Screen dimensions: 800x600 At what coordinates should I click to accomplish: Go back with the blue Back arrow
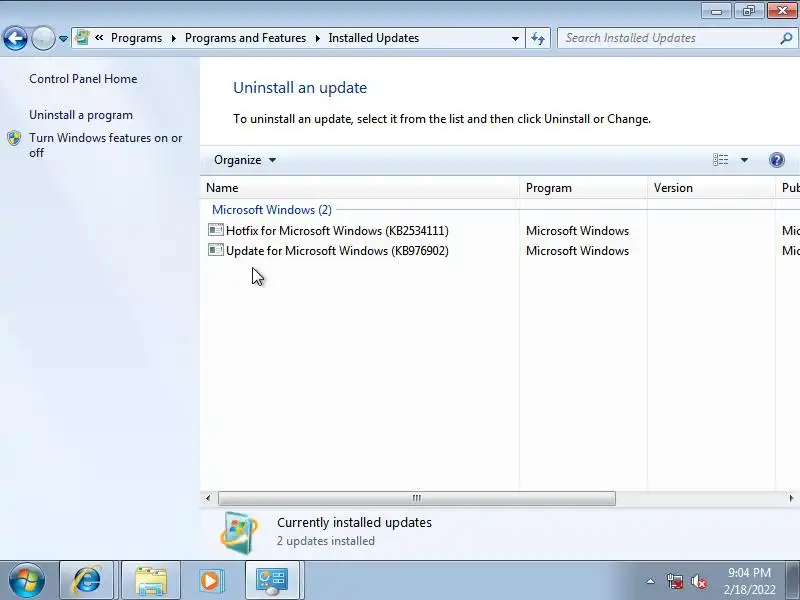pyautogui.click(x=15, y=38)
